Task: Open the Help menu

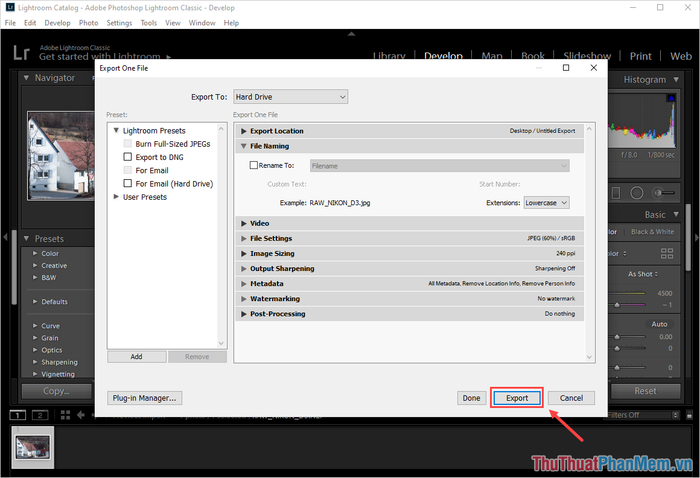Action: click(x=231, y=23)
